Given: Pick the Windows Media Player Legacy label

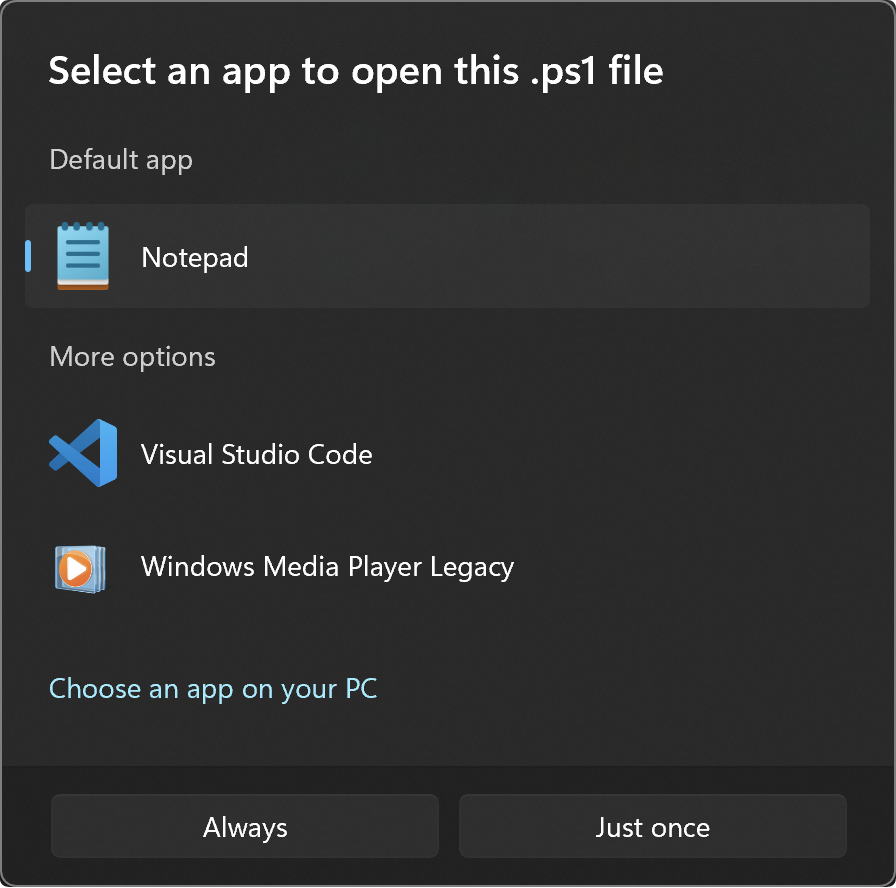Looking at the screenshot, I should pos(327,567).
